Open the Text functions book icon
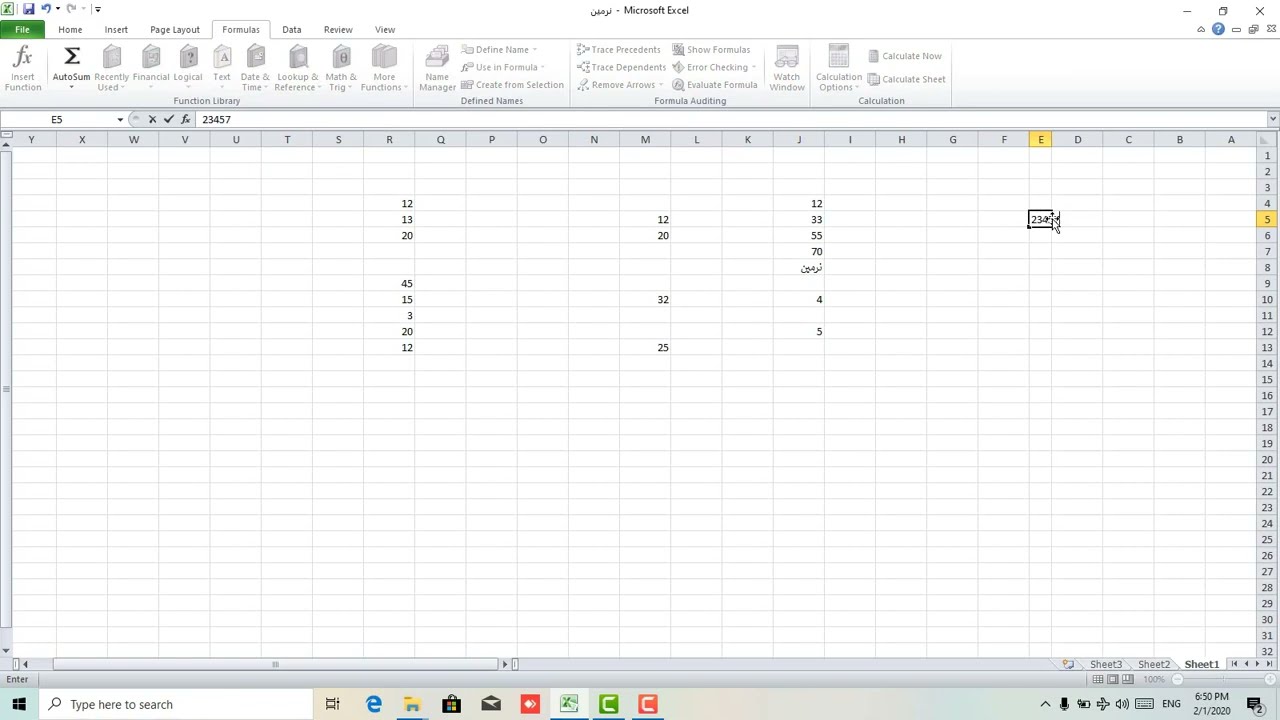The width and height of the screenshot is (1280, 720). (222, 58)
